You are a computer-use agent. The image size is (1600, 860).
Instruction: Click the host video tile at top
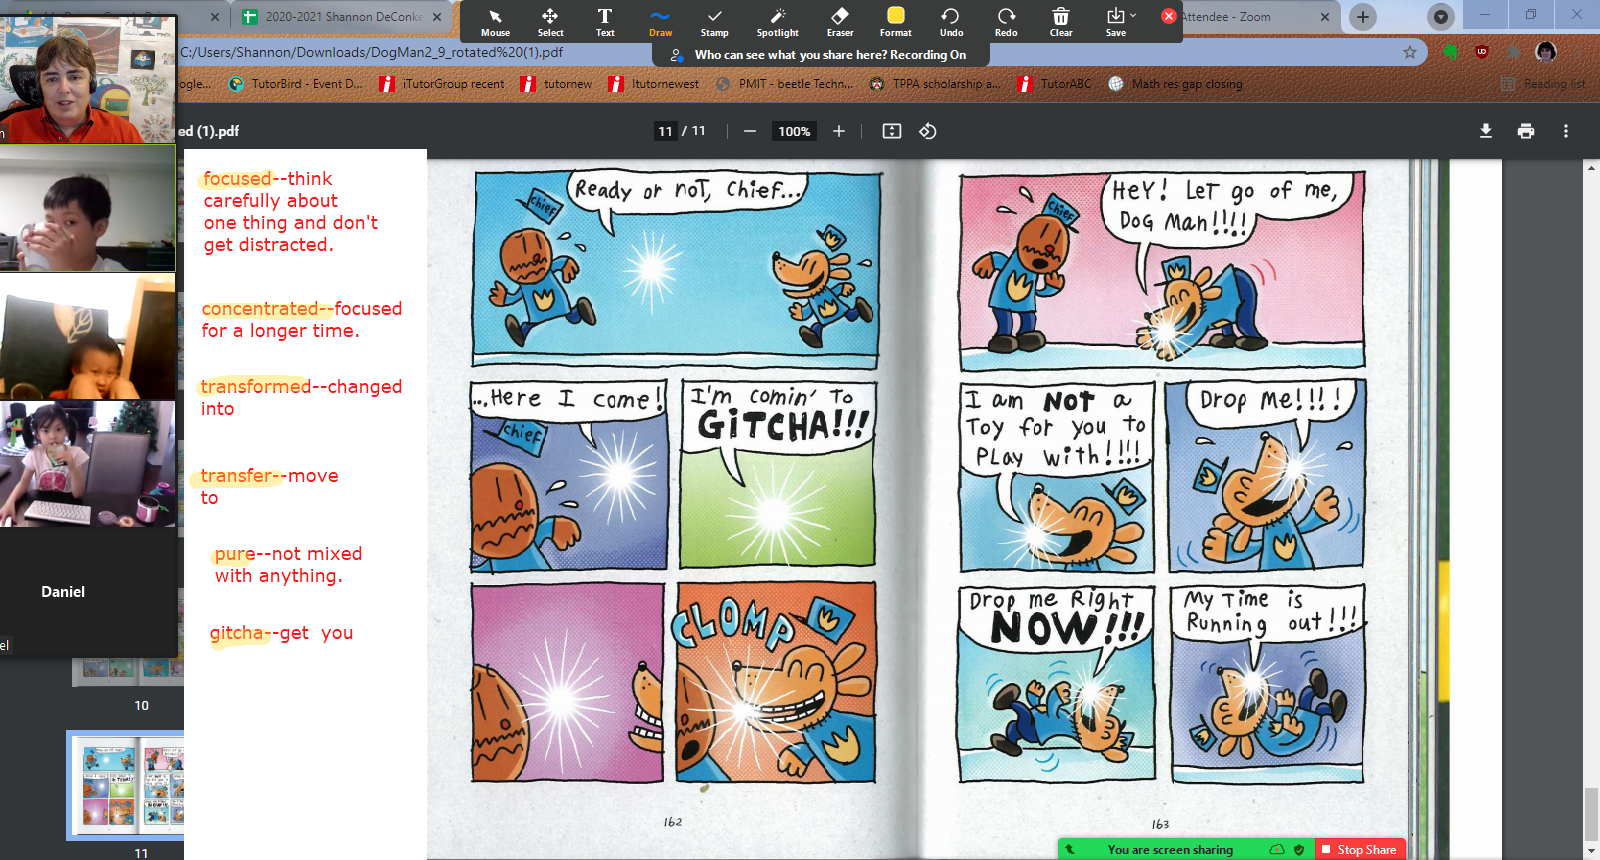click(x=88, y=79)
